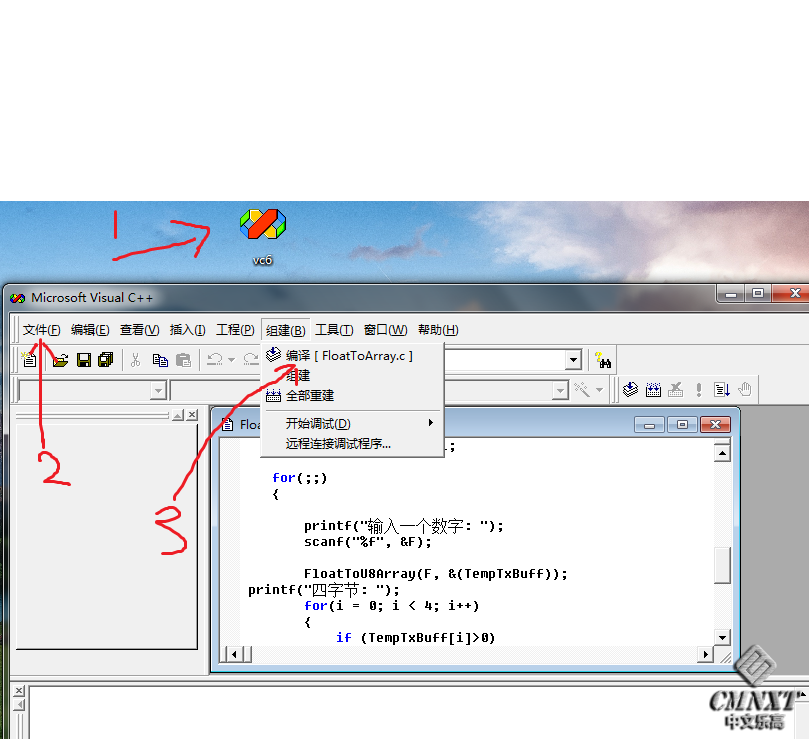Click the Open file folder icon

(x=60, y=360)
